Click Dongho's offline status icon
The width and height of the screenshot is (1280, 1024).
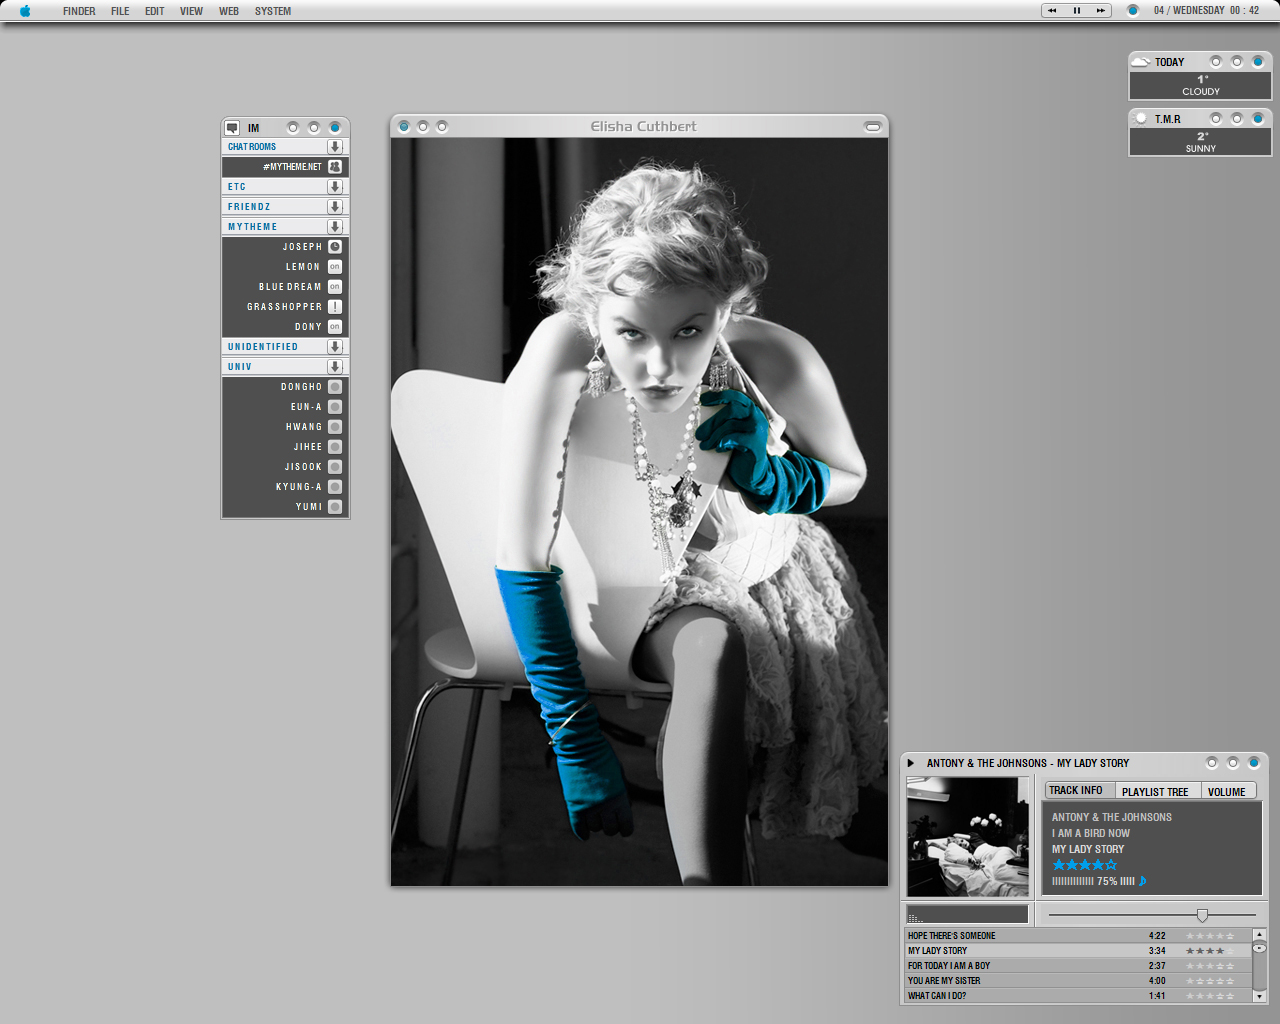click(x=335, y=387)
